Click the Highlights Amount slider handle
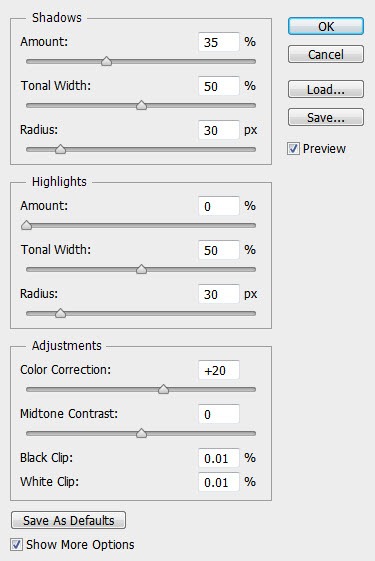This screenshot has width=375, height=561. tap(26, 225)
